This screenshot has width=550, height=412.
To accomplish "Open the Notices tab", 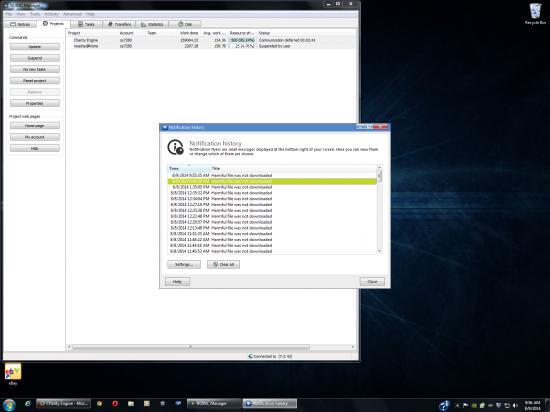I will click(20, 24).
